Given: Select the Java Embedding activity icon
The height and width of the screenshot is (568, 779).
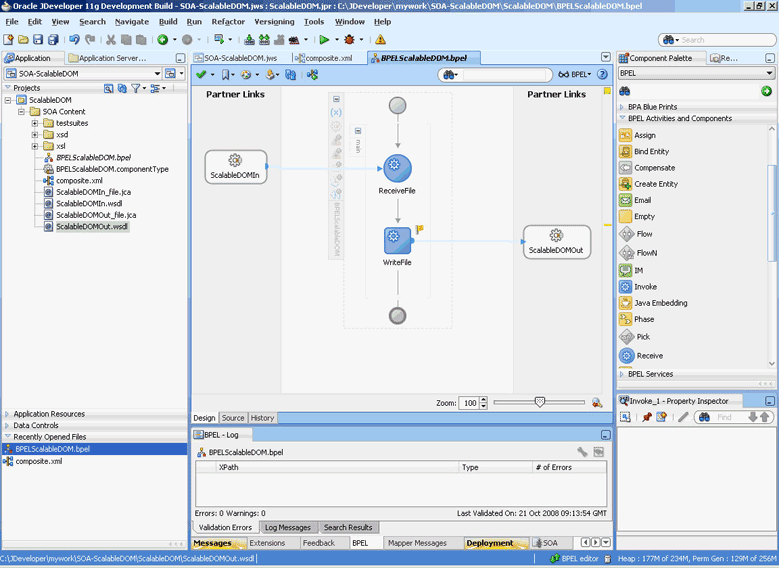Looking at the screenshot, I should (626, 303).
